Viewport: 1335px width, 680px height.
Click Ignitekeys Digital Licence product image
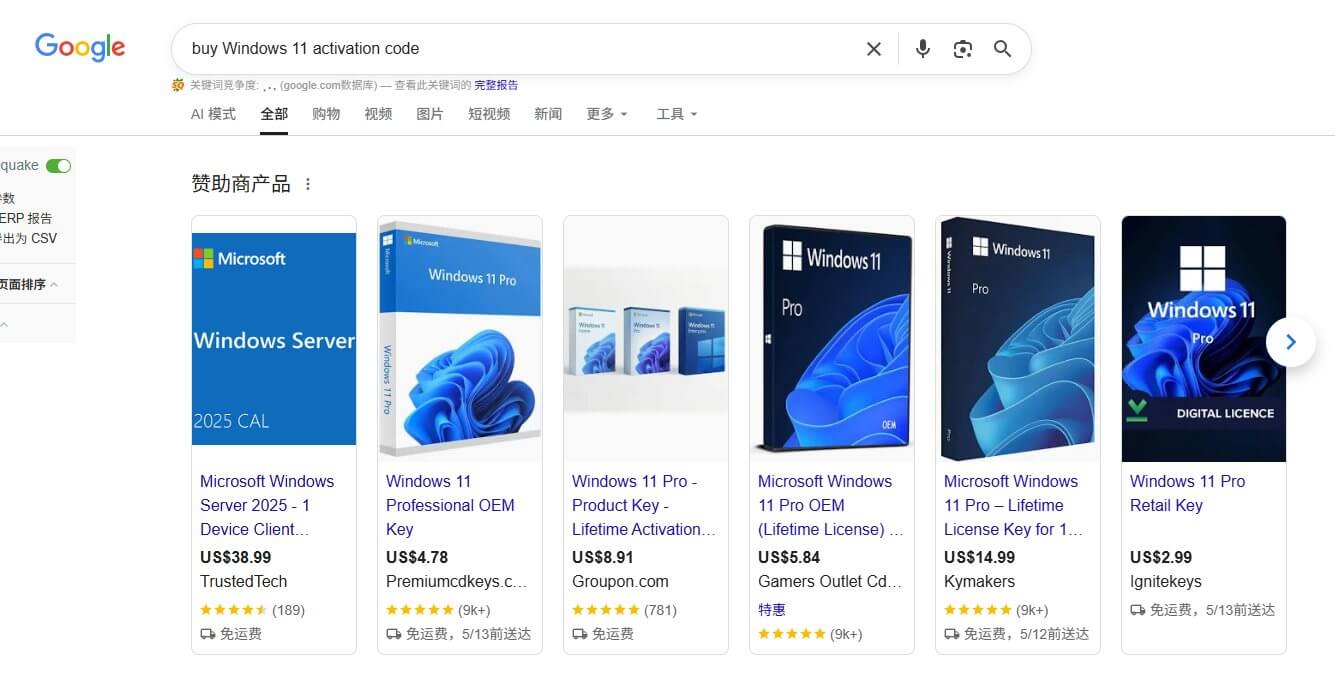(1204, 339)
